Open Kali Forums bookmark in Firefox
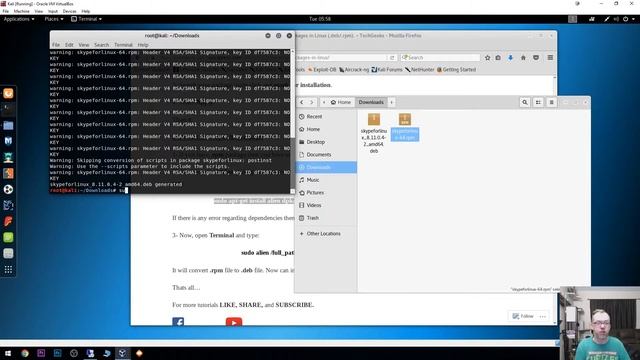The image size is (640, 360). click(x=387, y=70)
